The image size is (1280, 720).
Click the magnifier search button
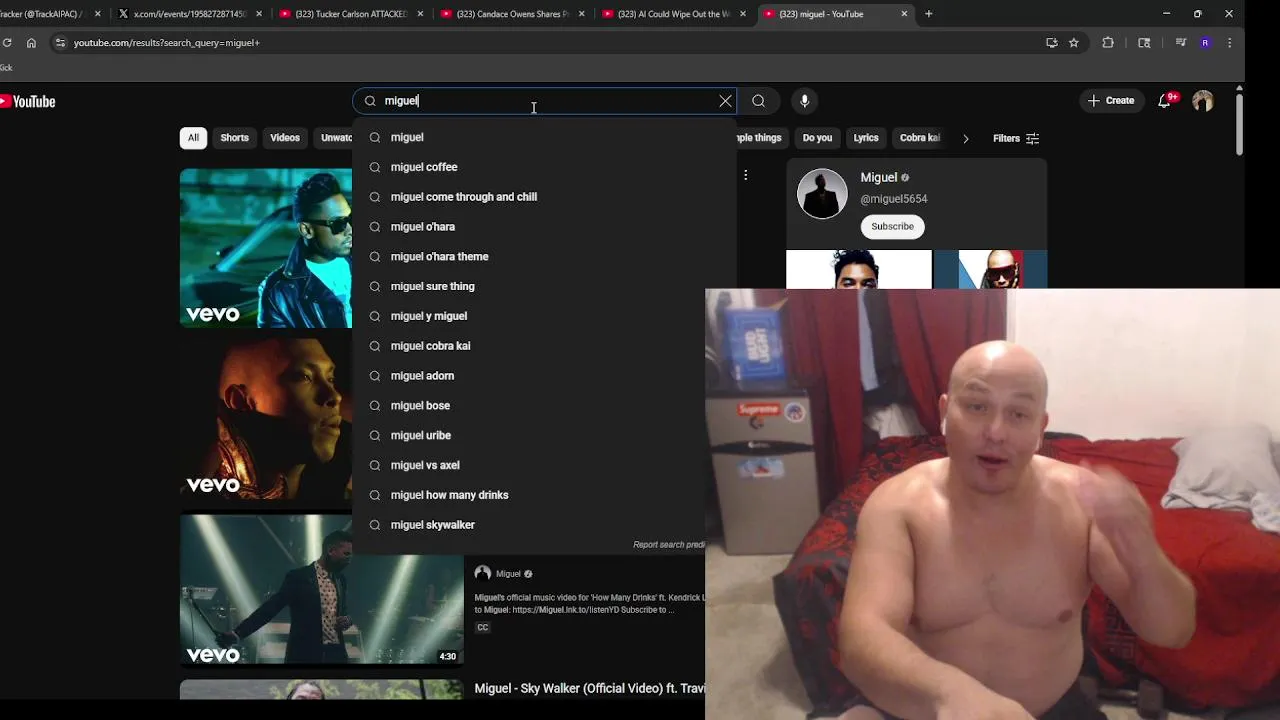click(x=759, y=101)
